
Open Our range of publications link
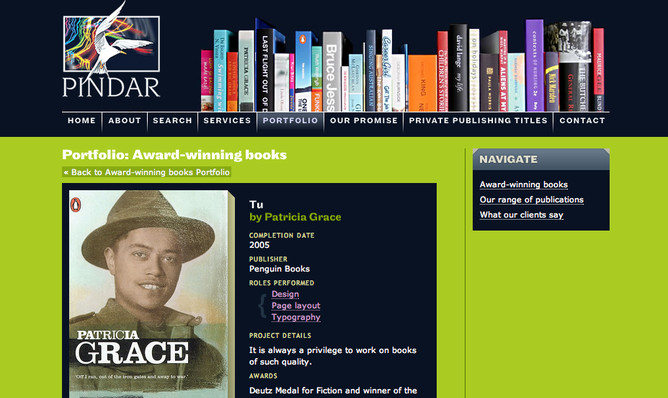531,200
